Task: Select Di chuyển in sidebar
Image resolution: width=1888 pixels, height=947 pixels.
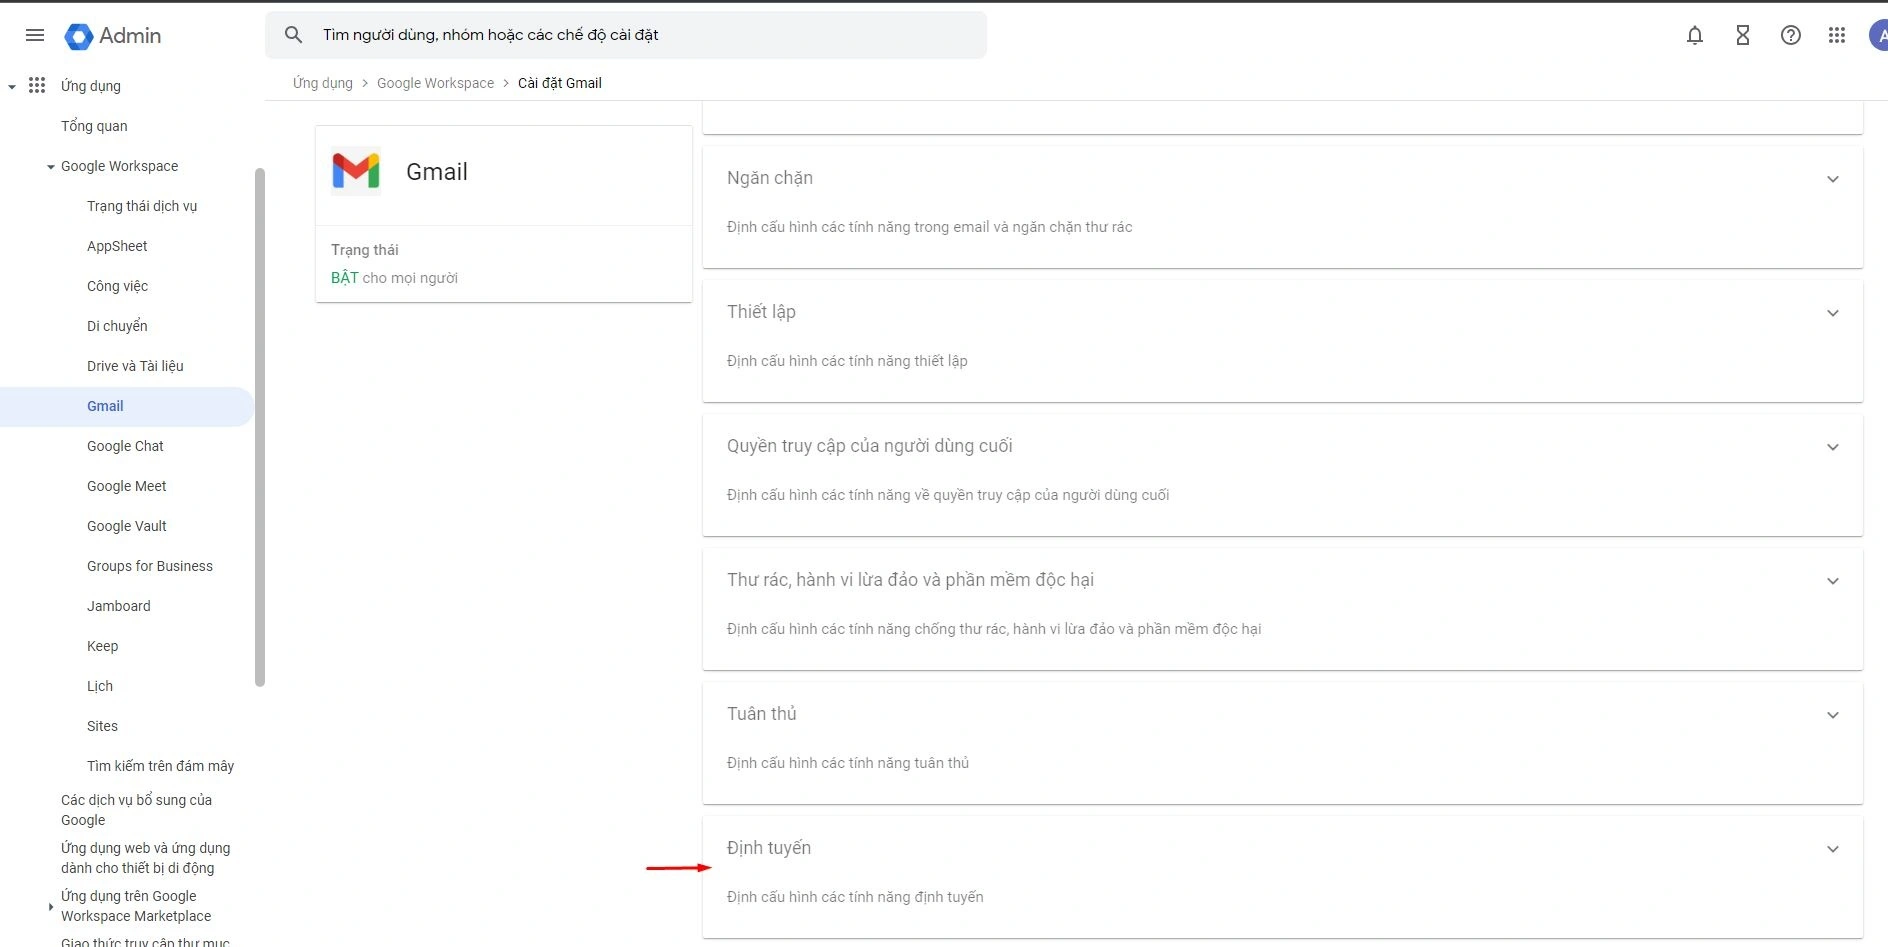Action: click(117, 326)
